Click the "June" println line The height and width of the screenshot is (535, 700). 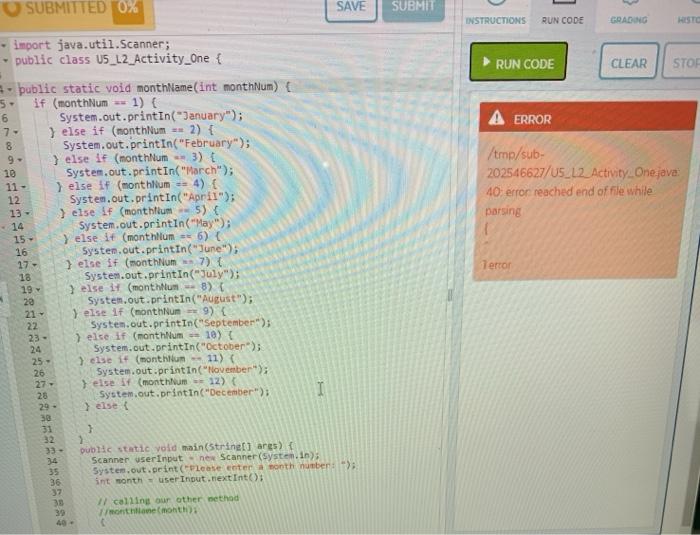(160, 250)
